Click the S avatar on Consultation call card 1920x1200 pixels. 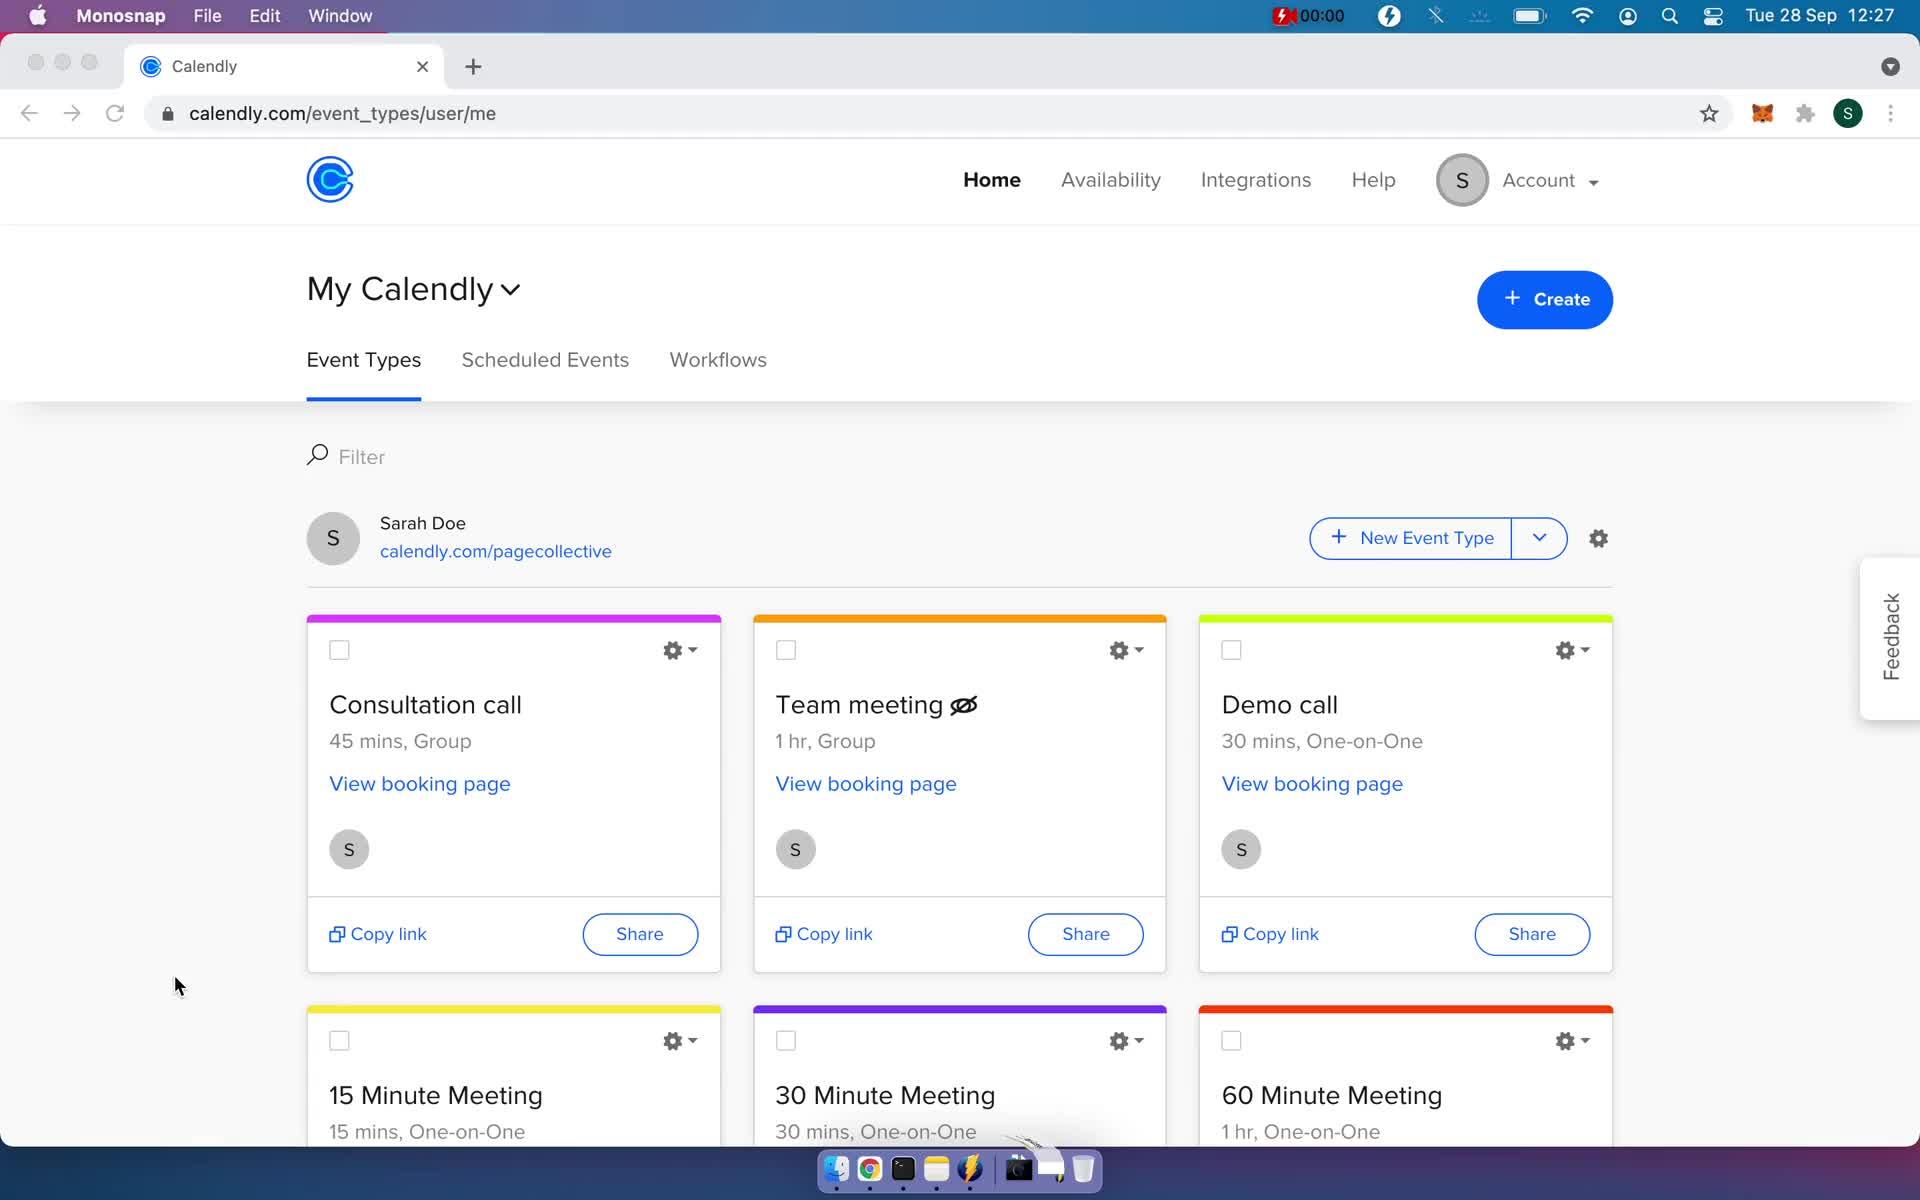[349, 849]
